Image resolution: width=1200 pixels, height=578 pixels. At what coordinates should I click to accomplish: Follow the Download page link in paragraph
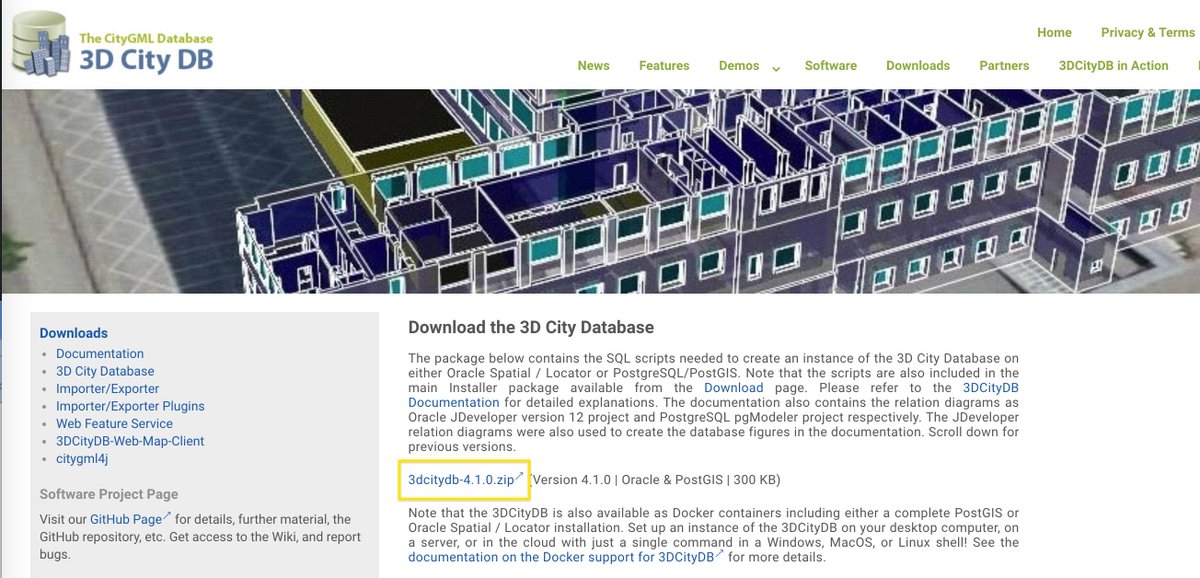pos(734,388)
